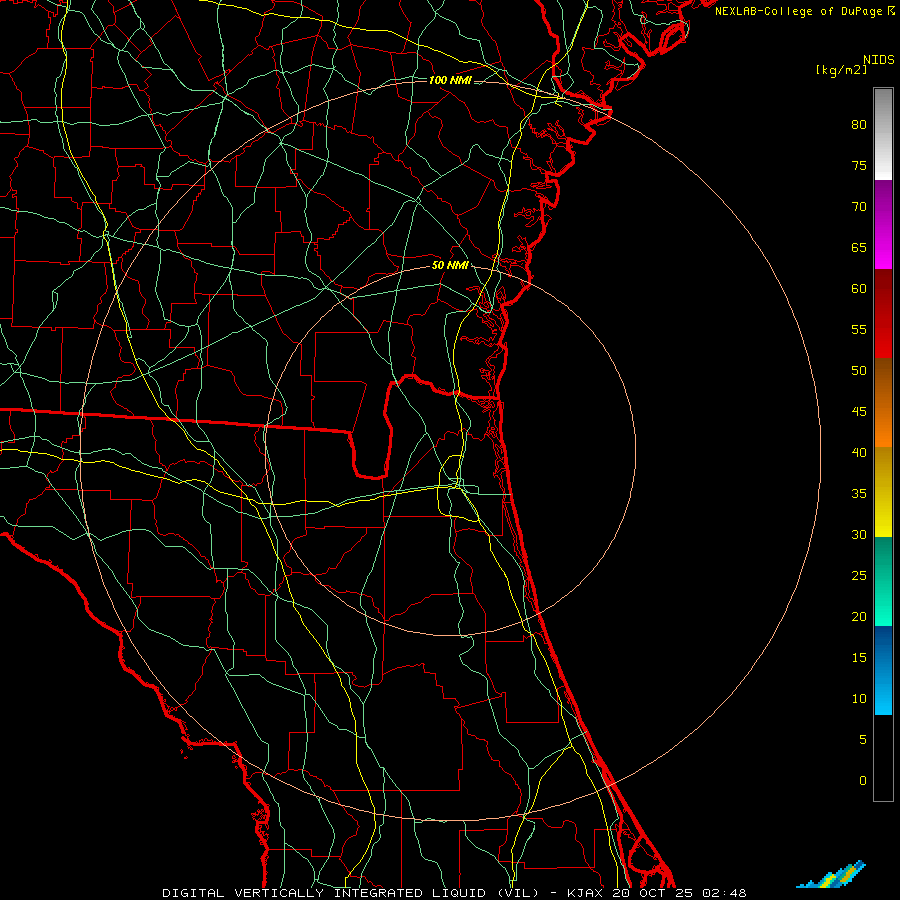Click the yellow segment of the VIL scale

(883, 492)
